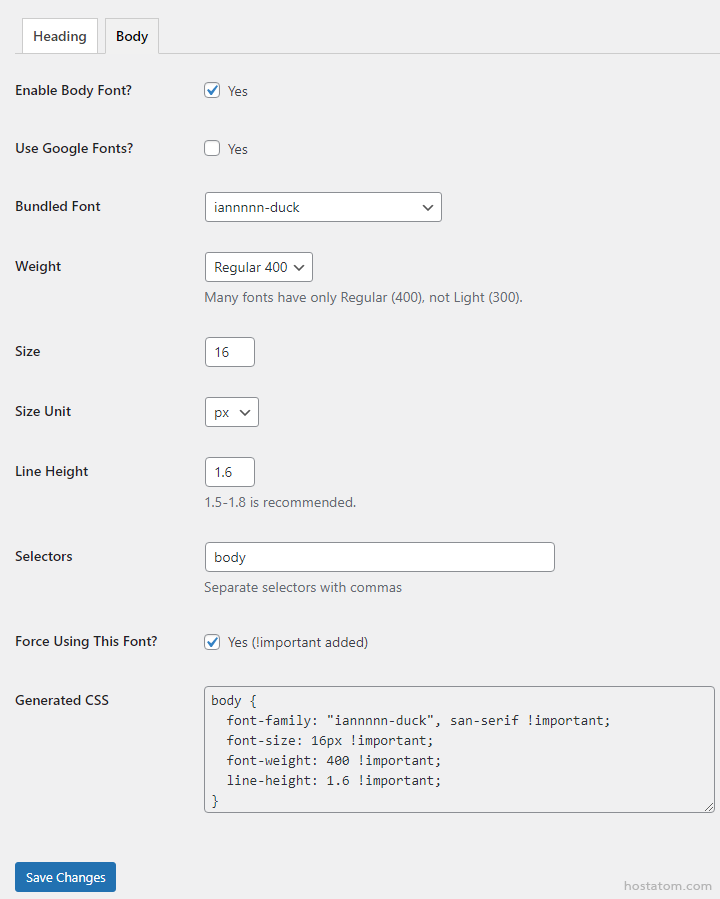Click the "Enable Body Font?" label
The width and height of the screenshot is (720, 899).
coord(73,91)
